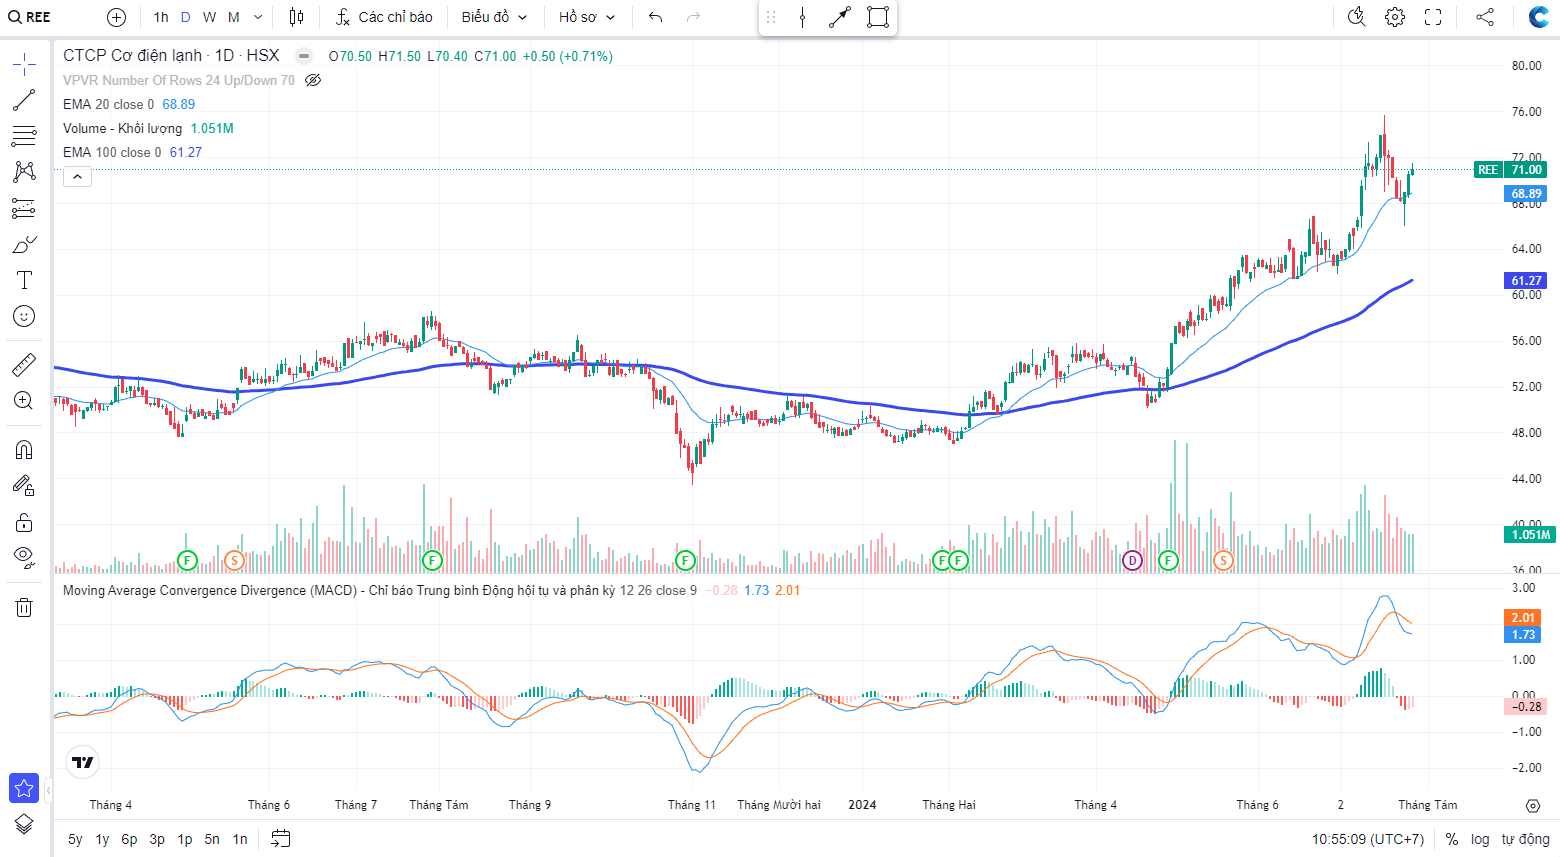The height and width of the screenshot is (857, 1560).
Task: Switch to 1h timeframe
Action: [x=161, y=17]
